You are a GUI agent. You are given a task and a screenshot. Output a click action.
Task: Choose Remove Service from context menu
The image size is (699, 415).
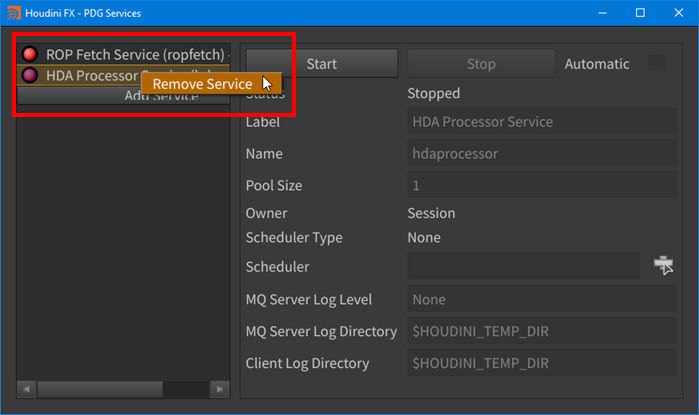tap(202, 84)
